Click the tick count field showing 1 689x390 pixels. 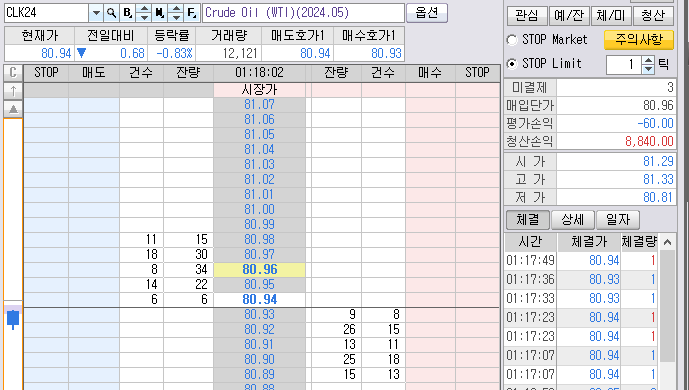point(624,65)
